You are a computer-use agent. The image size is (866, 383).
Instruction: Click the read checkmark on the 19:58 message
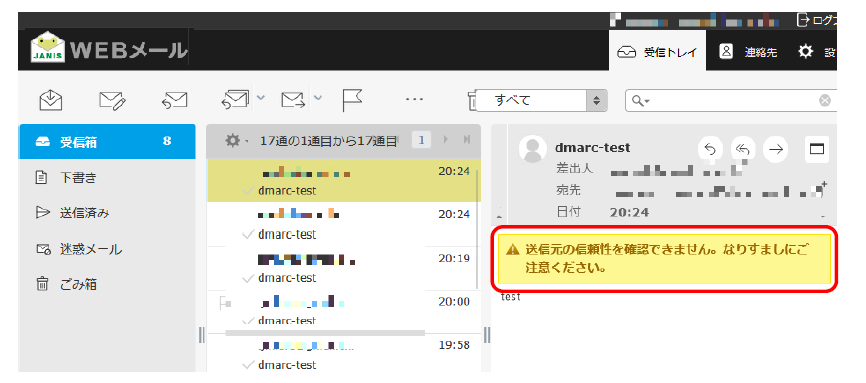tap(249, 365)
